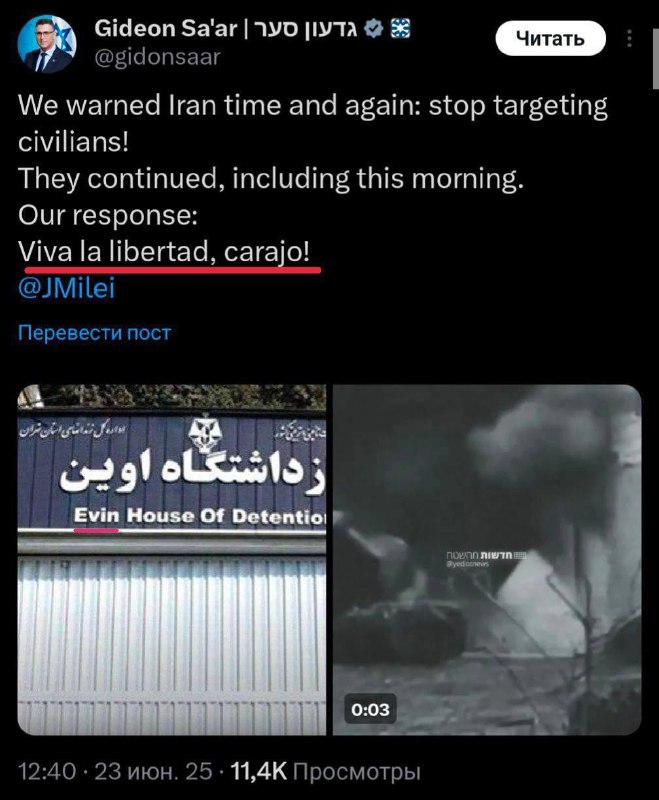Click the Hebrew news watermark in the video
Image resolution: width=659 pixels, height=800 pixels.
point(486,558)
